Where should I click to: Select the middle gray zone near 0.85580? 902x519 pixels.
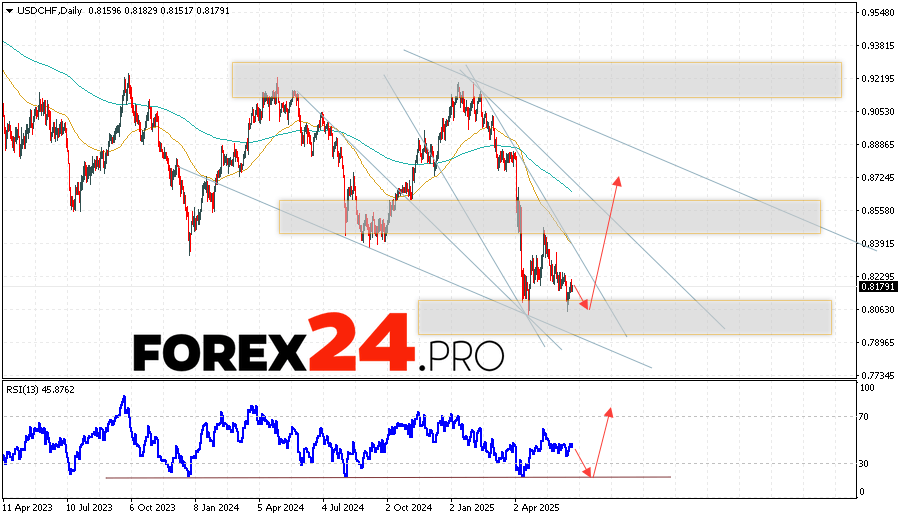pyautogui.click(x=549, y=217)
